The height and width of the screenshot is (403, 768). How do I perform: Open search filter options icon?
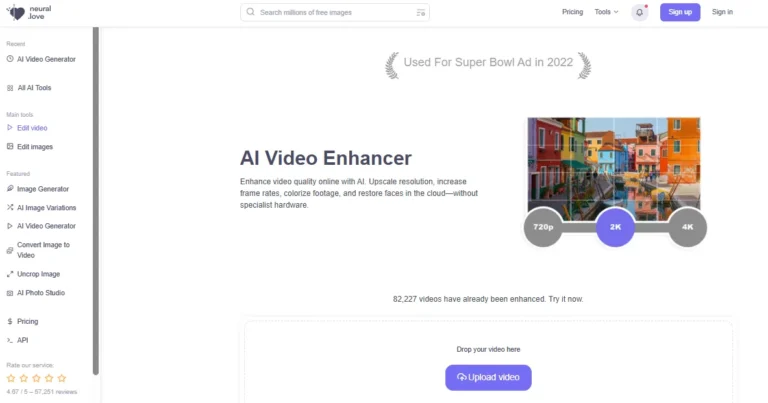click(420, 12)
